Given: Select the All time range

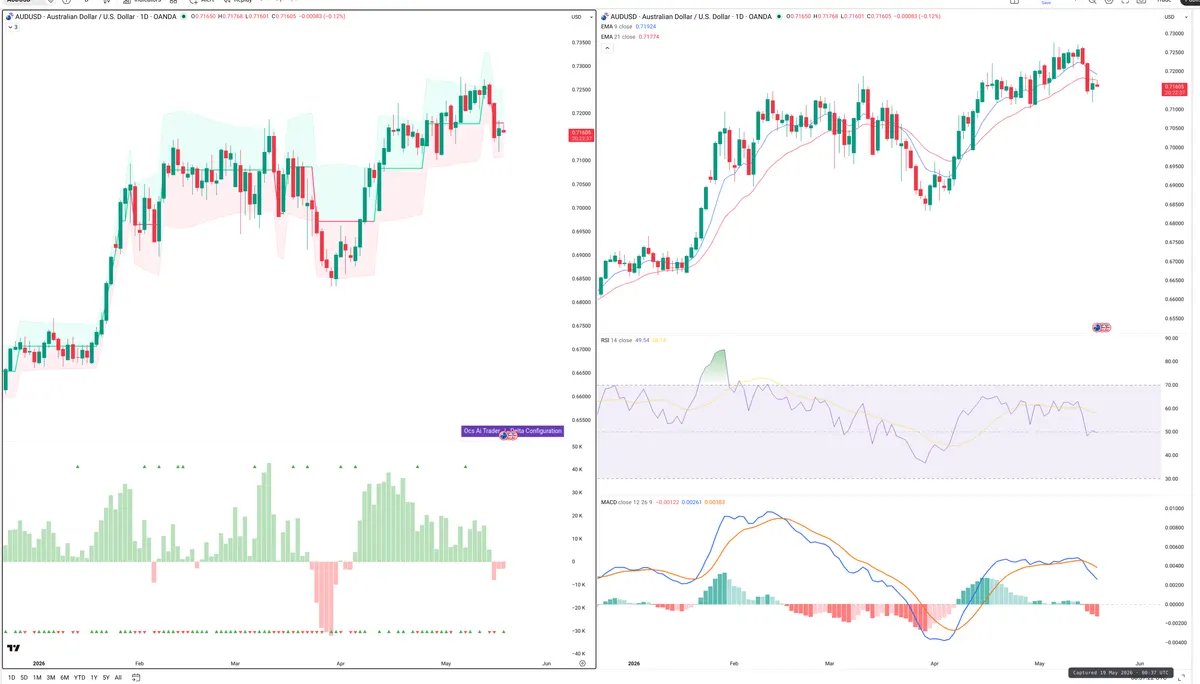Looking at the screenshot, I should pos(118,677).
